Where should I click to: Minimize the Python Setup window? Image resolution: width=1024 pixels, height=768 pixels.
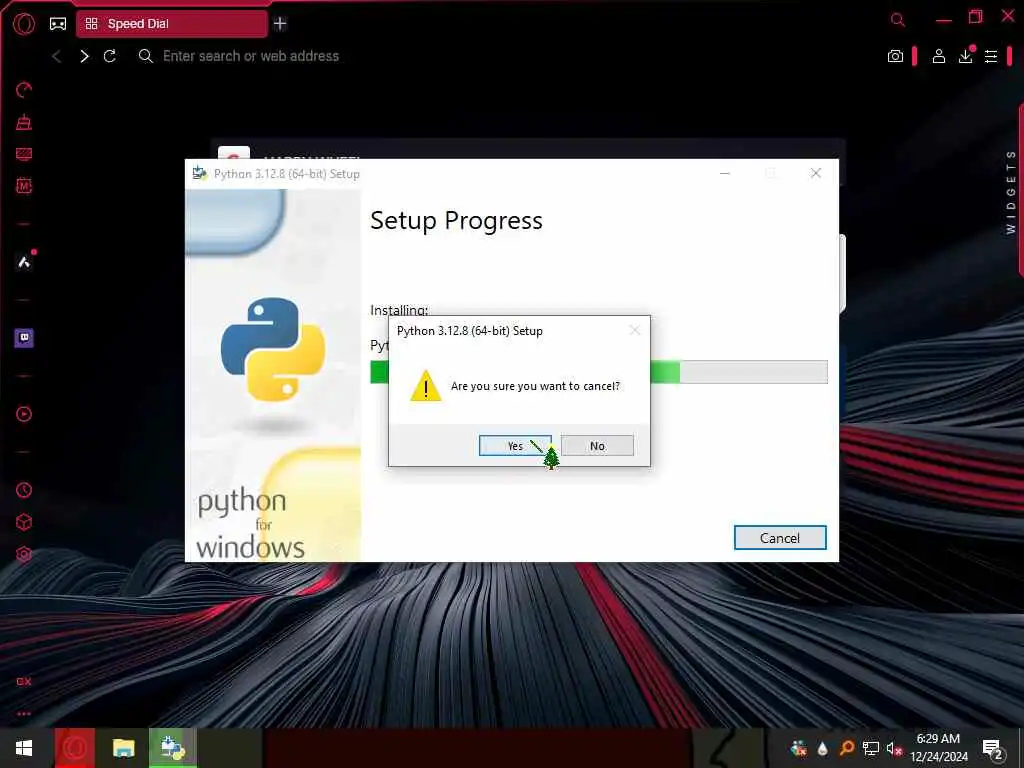pos(725,173)
